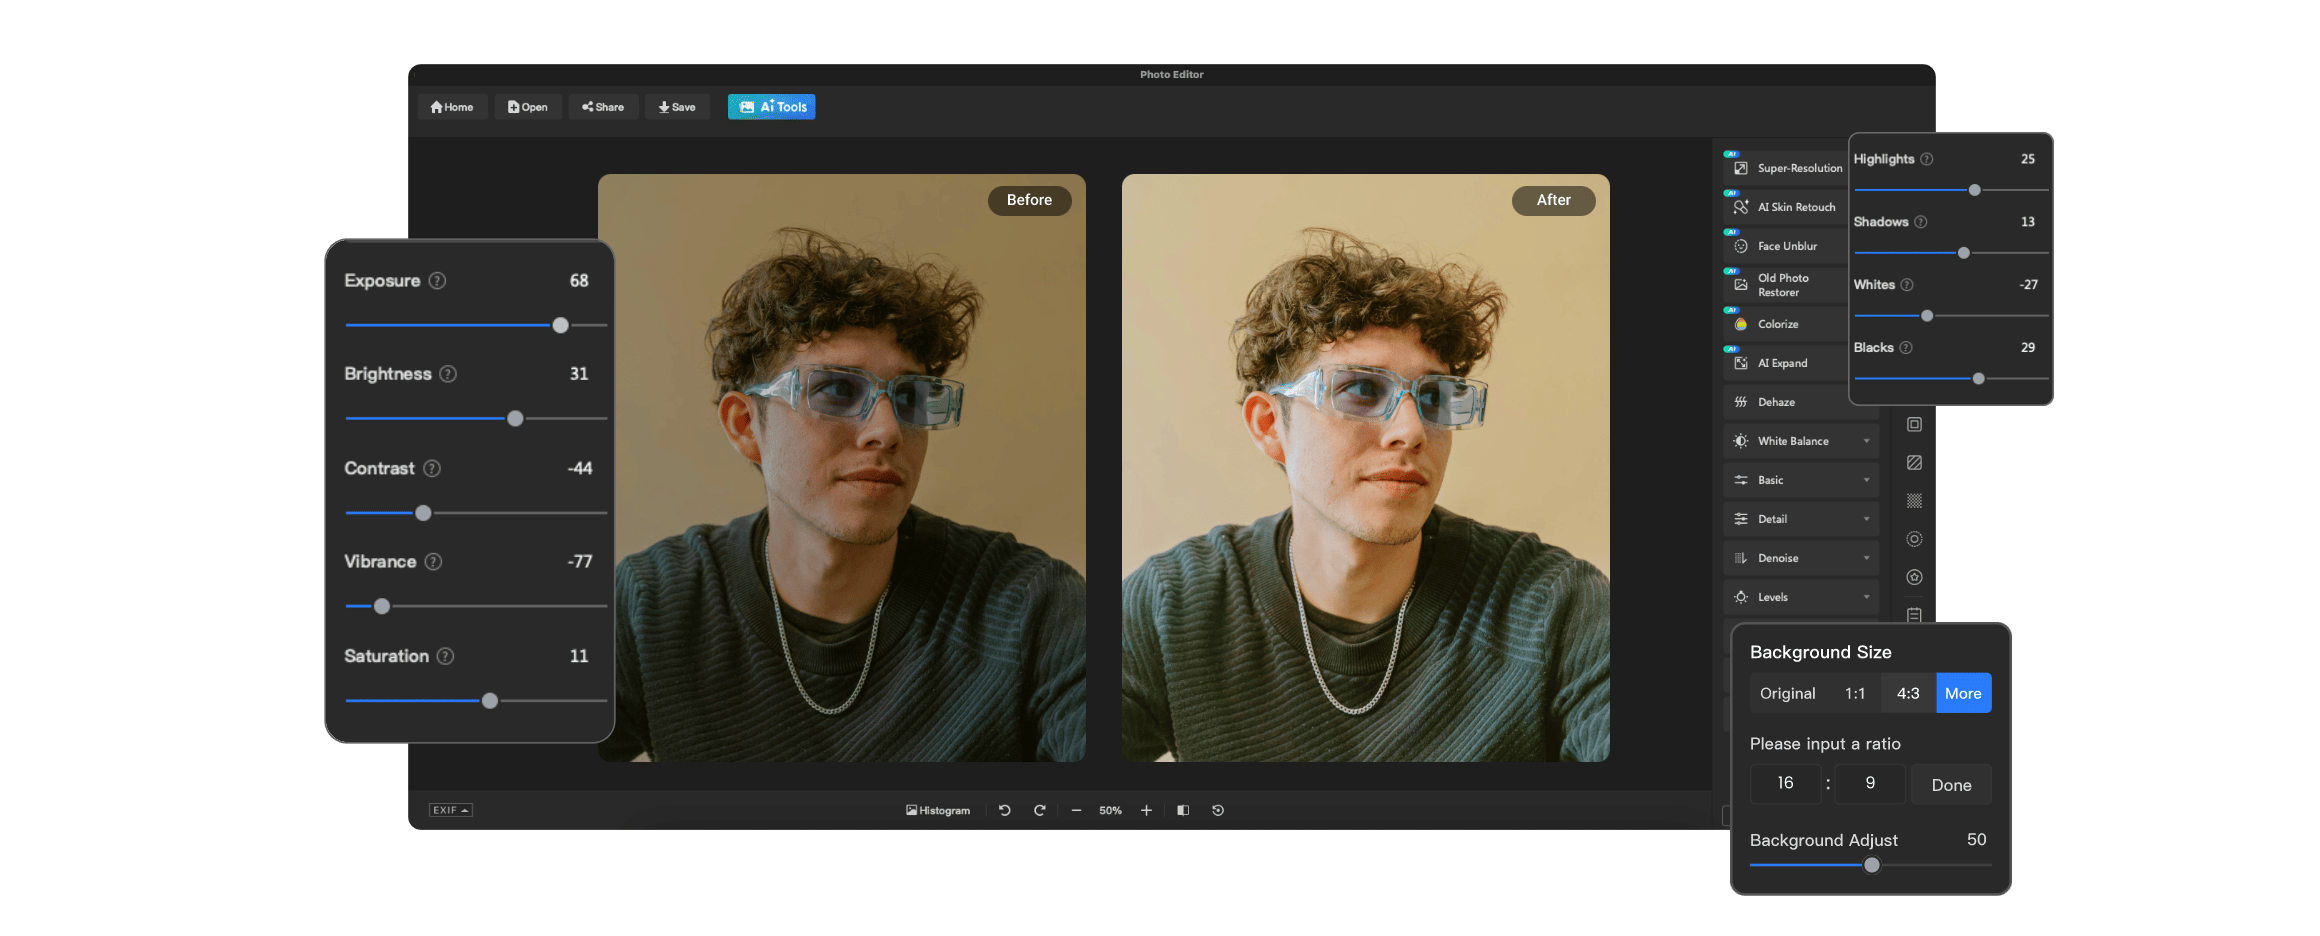Viewport: 2320px width, 936px height.
Task: Click the Save button
Action: pos(677,107)
